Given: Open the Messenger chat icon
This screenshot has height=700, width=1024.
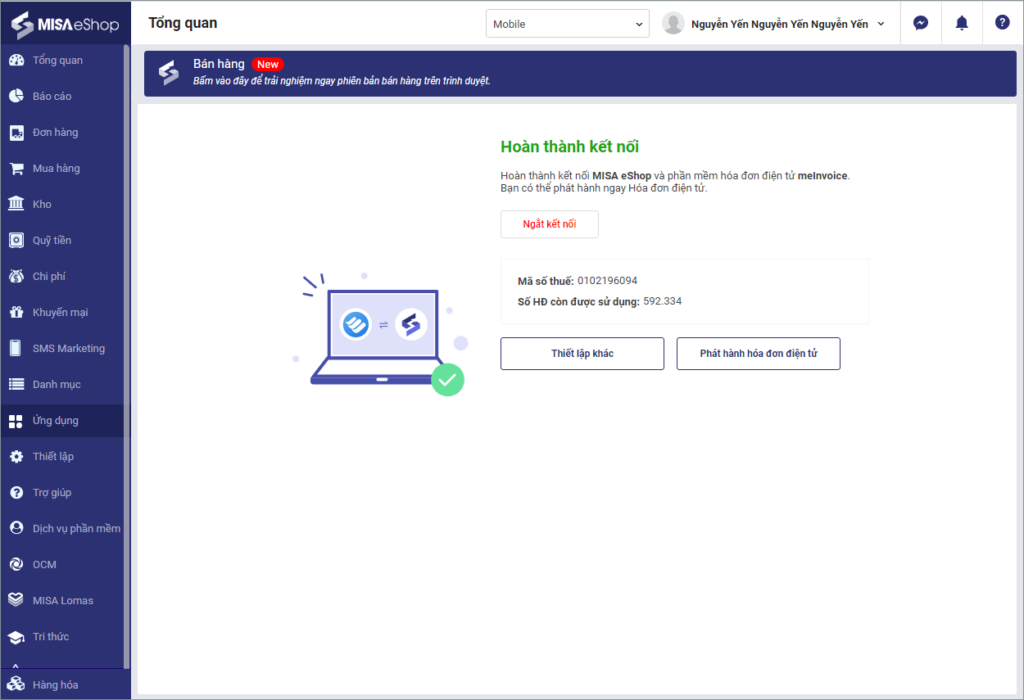Looking at the screenshot, I should click(x=921, y=23).
